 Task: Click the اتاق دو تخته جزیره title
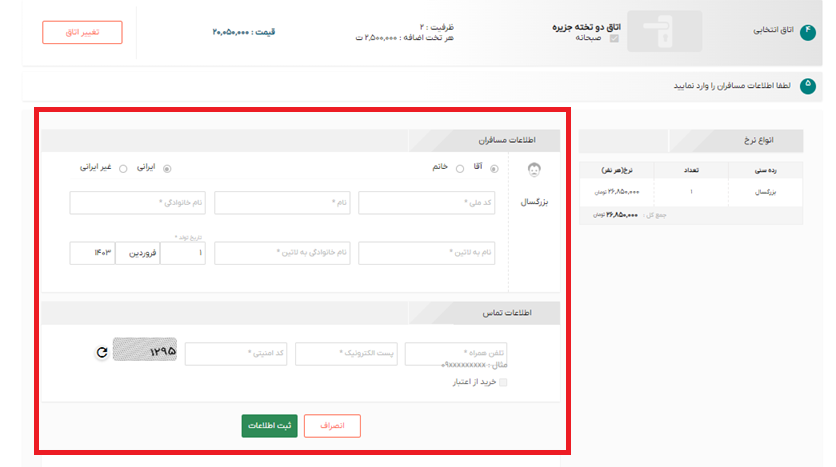tap(586, 27)
